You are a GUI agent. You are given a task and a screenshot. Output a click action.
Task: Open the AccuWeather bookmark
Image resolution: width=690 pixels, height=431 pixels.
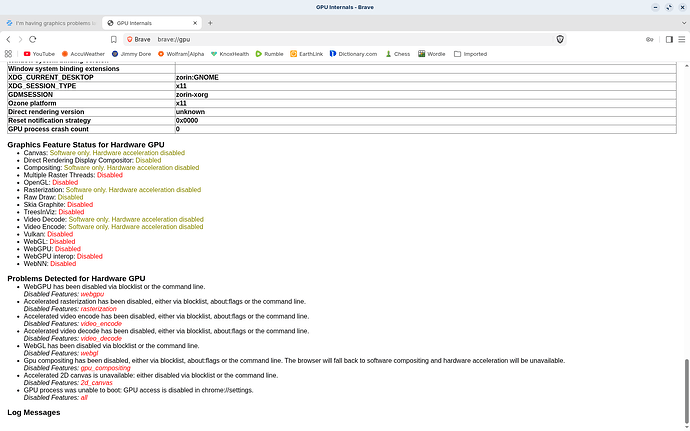(x=83, y=54)
